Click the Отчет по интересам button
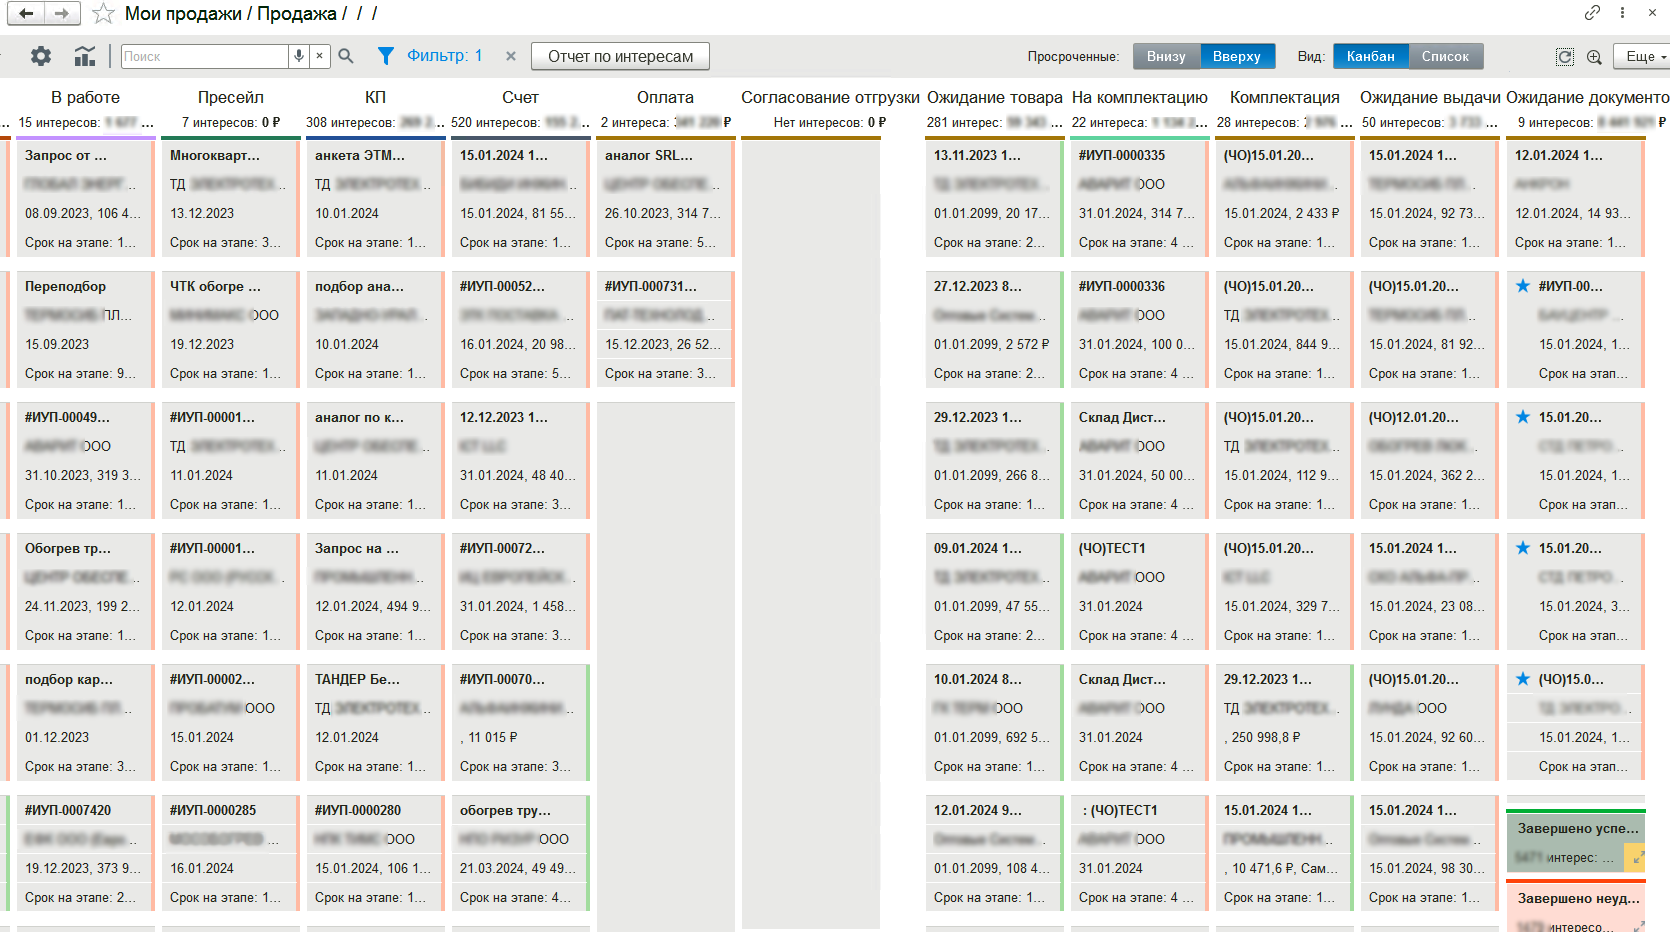1670x932 pixels. pos(620,56)
